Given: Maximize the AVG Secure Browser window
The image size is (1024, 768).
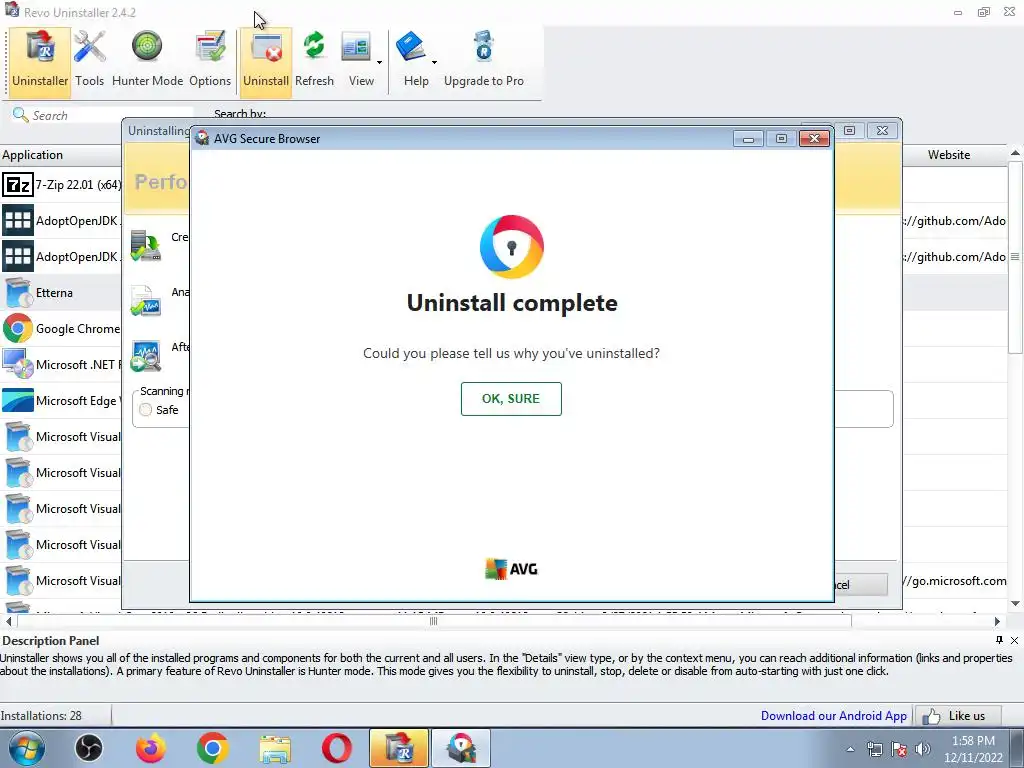Looking at the screenshot, I should tap(781, 138).
